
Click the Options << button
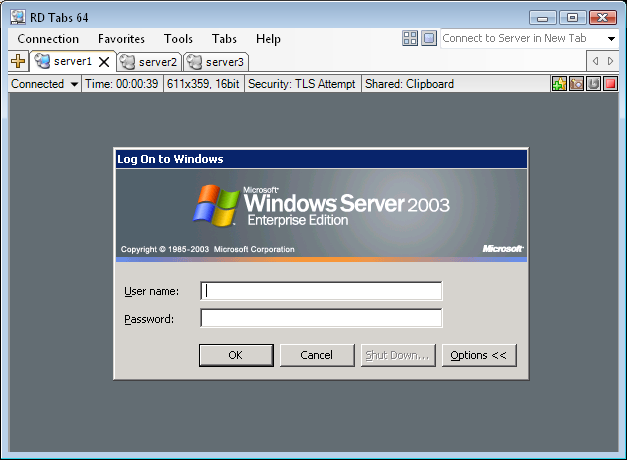click(x=479, y=355)
